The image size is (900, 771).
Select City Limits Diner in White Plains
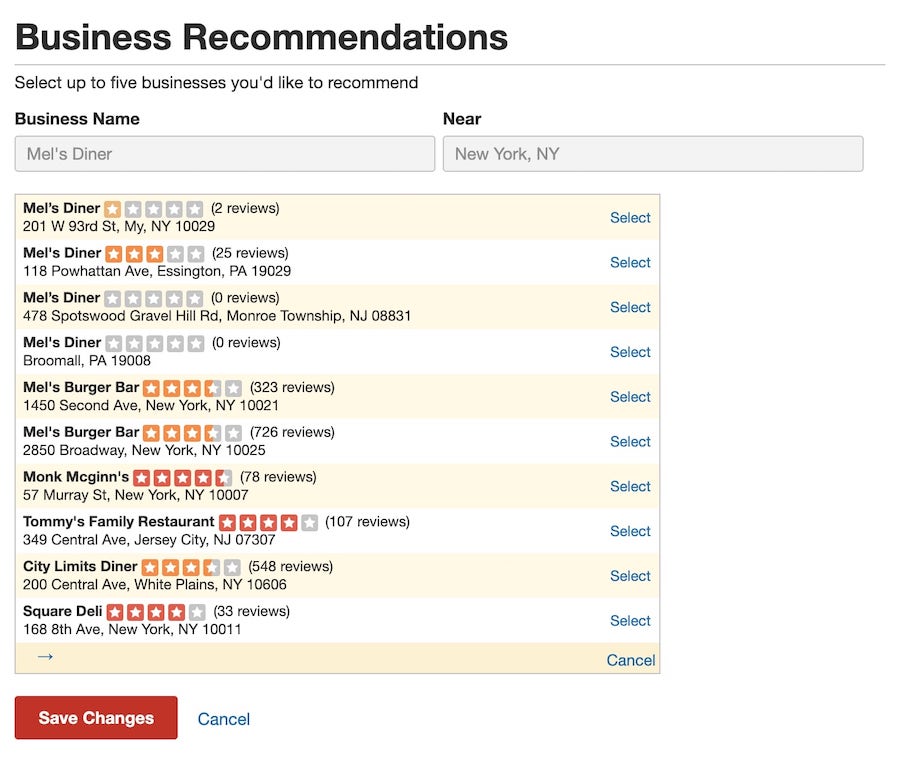coord(630,576)
